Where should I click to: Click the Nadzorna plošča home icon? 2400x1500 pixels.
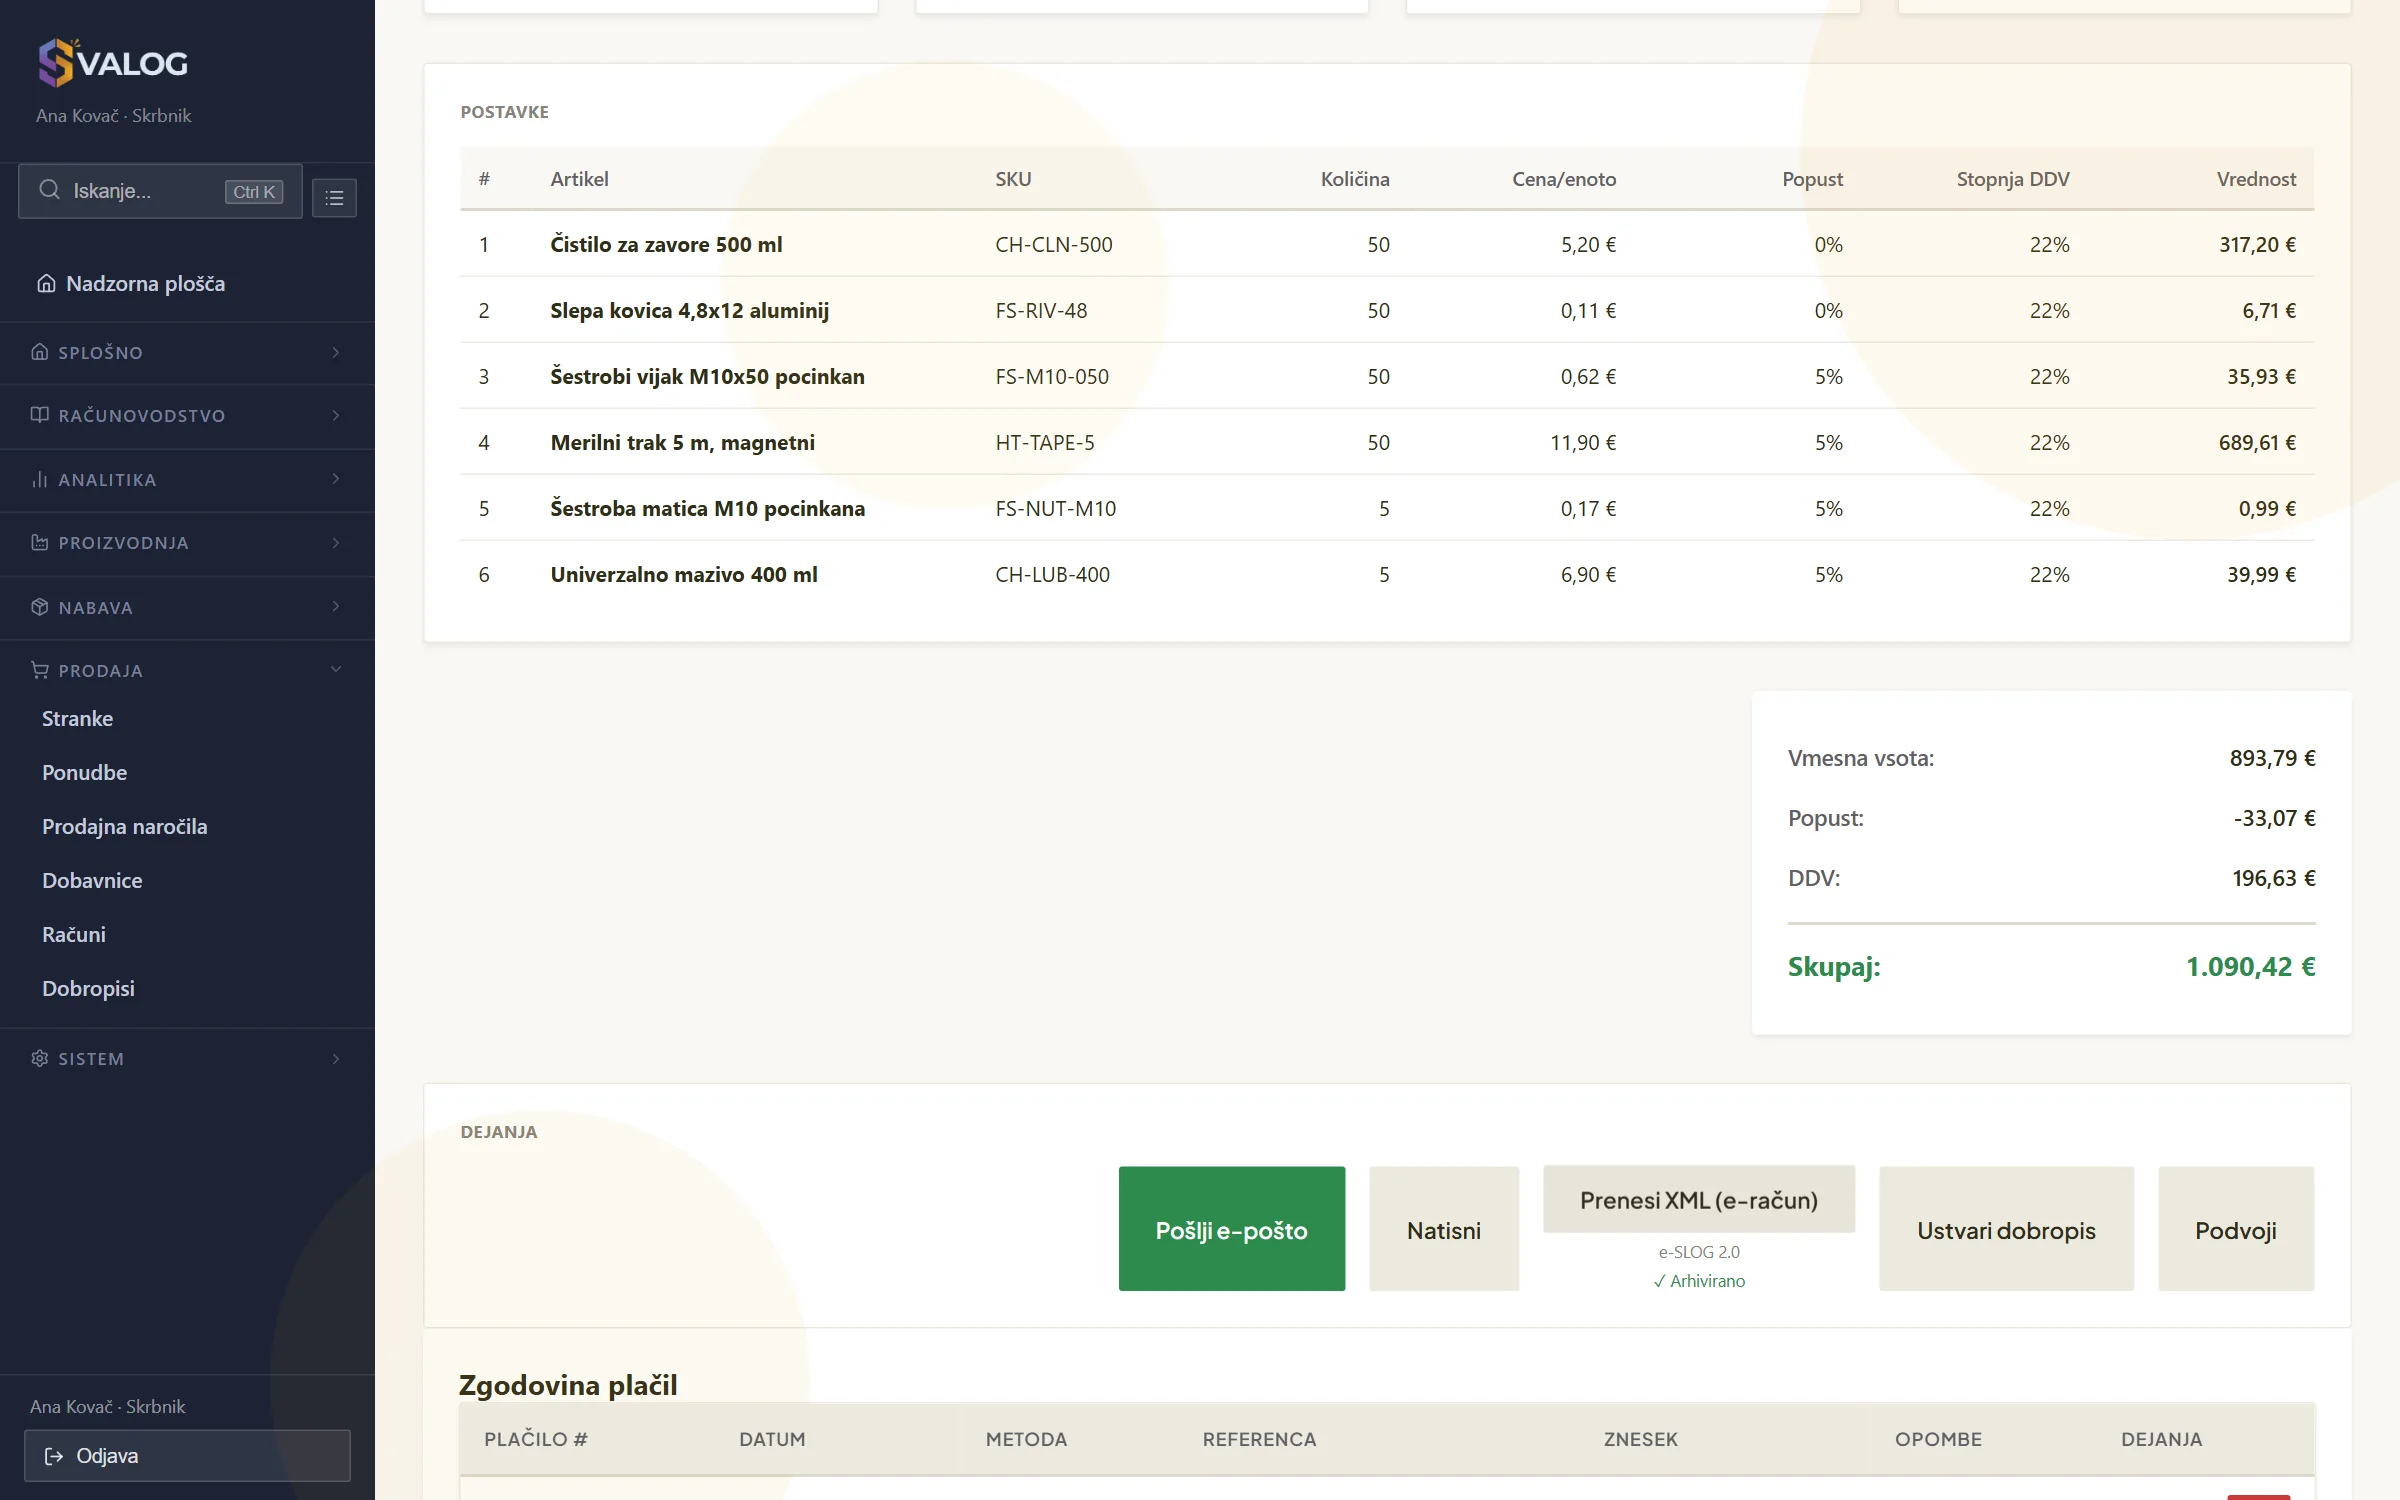[46, 284]
